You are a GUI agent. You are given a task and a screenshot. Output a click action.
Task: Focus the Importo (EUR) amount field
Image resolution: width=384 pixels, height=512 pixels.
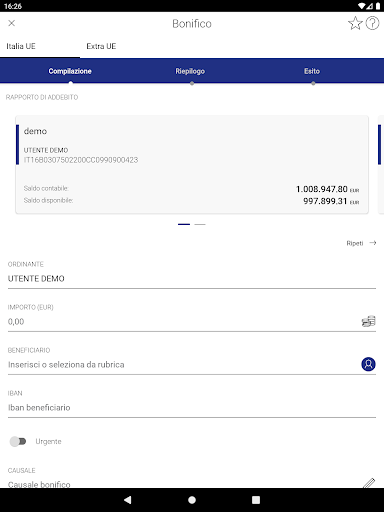point(183,322)
